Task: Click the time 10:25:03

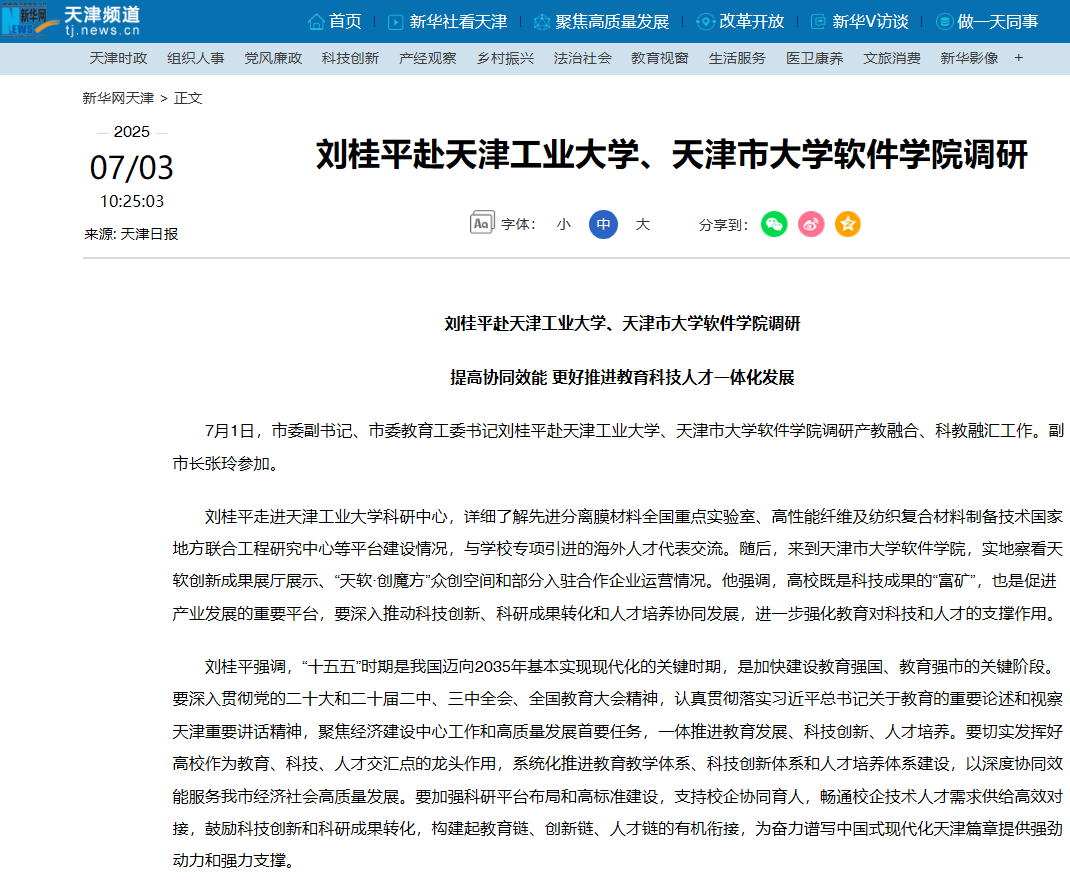Action: (132, 201)
